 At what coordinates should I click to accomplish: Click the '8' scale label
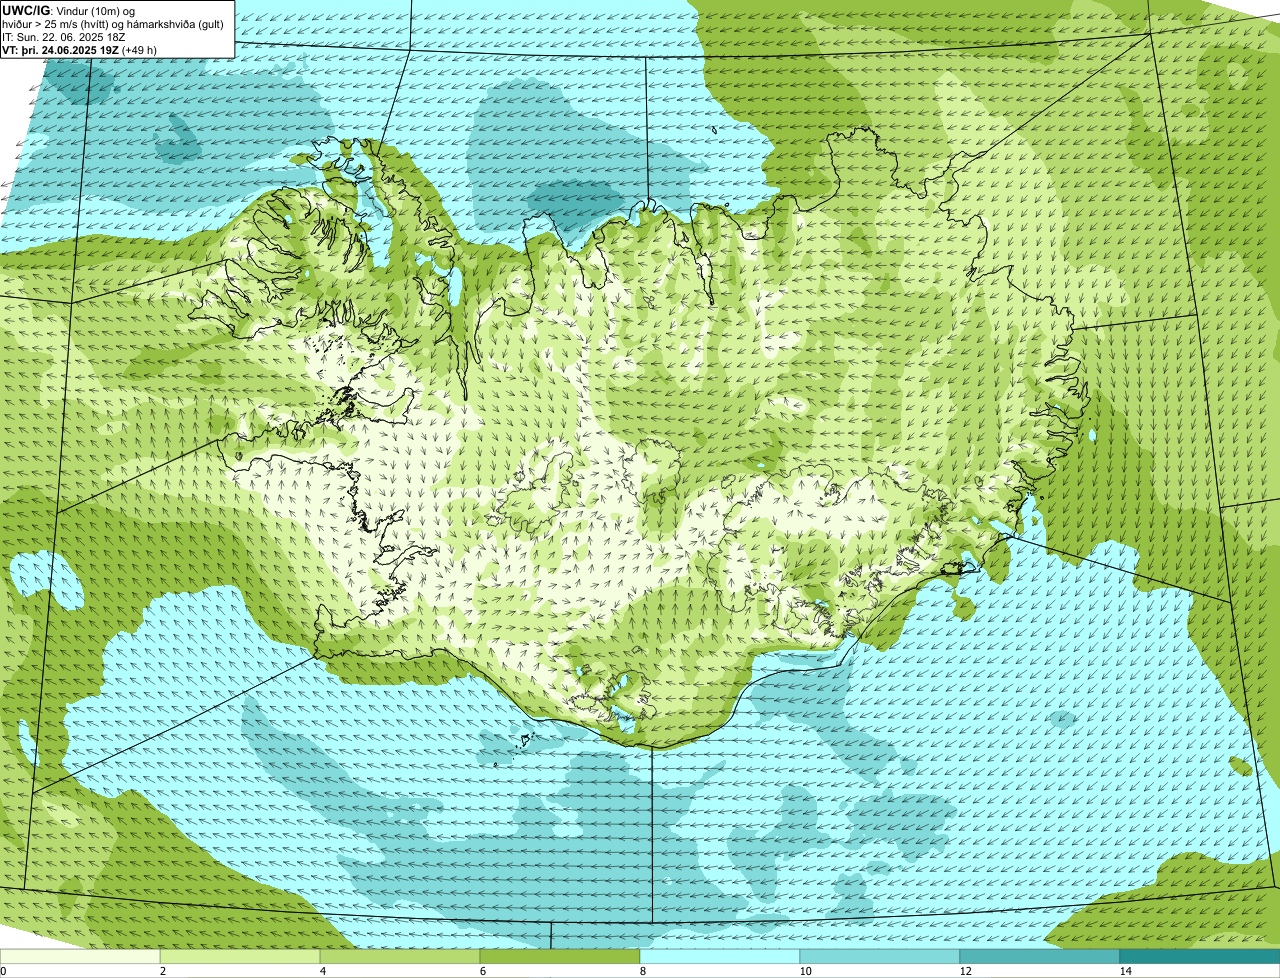[x=643, y=971]
